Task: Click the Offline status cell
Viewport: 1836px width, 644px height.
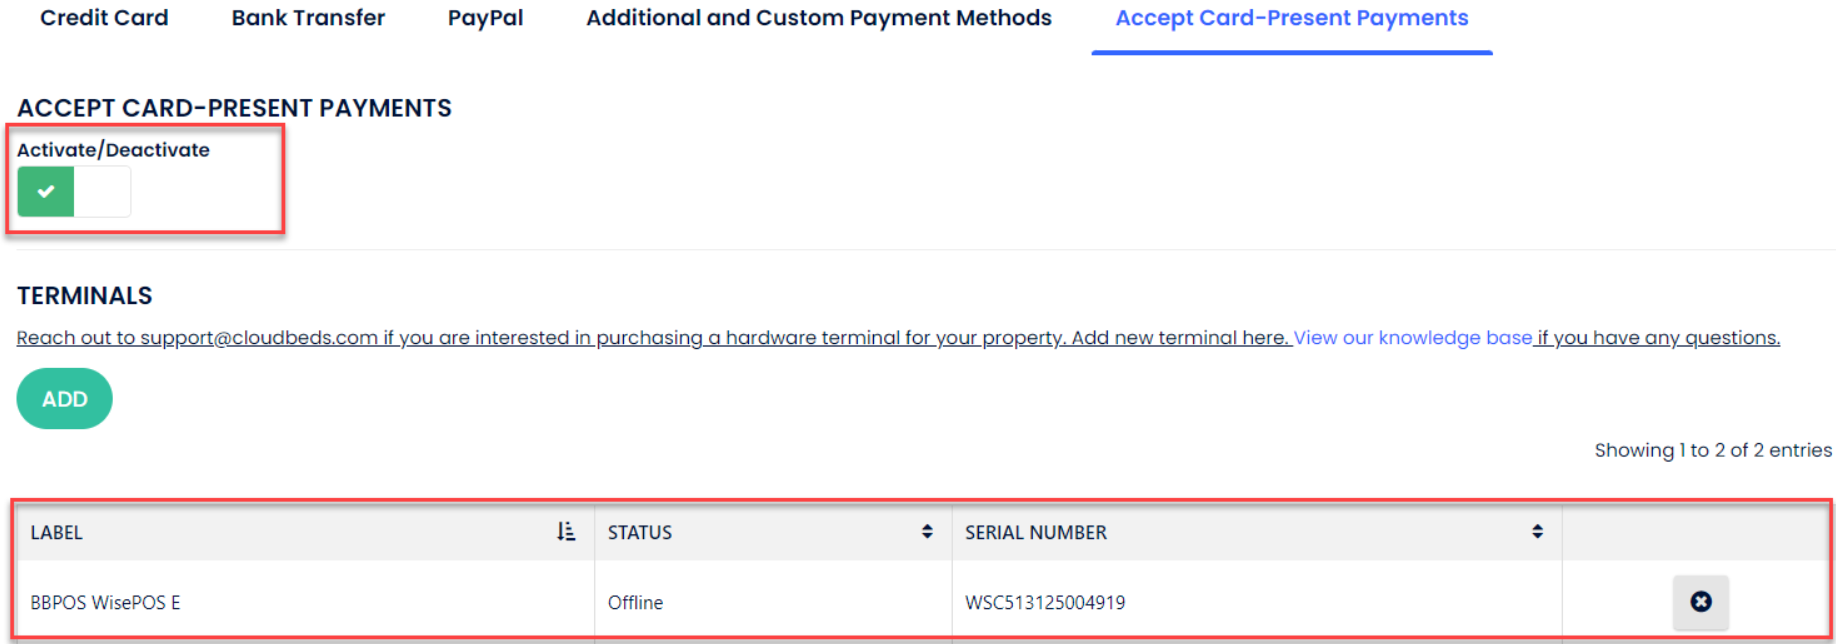Action: (x=635, y=603)
